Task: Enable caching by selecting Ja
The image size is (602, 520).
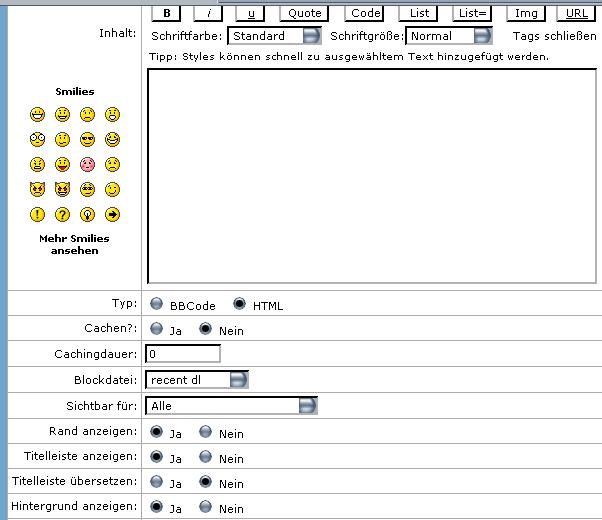Action: 157,328
